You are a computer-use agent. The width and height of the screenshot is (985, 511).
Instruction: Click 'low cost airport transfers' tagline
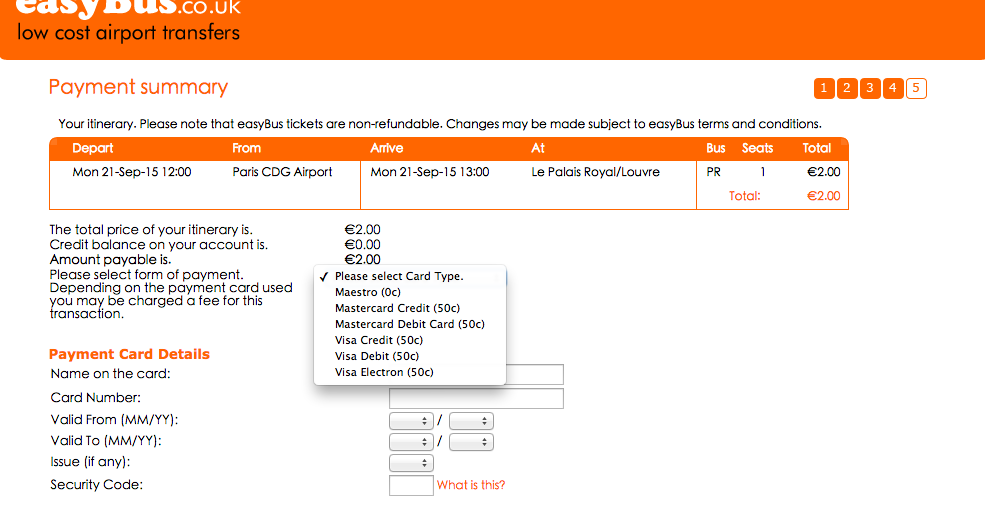click(x=129, y=33)
